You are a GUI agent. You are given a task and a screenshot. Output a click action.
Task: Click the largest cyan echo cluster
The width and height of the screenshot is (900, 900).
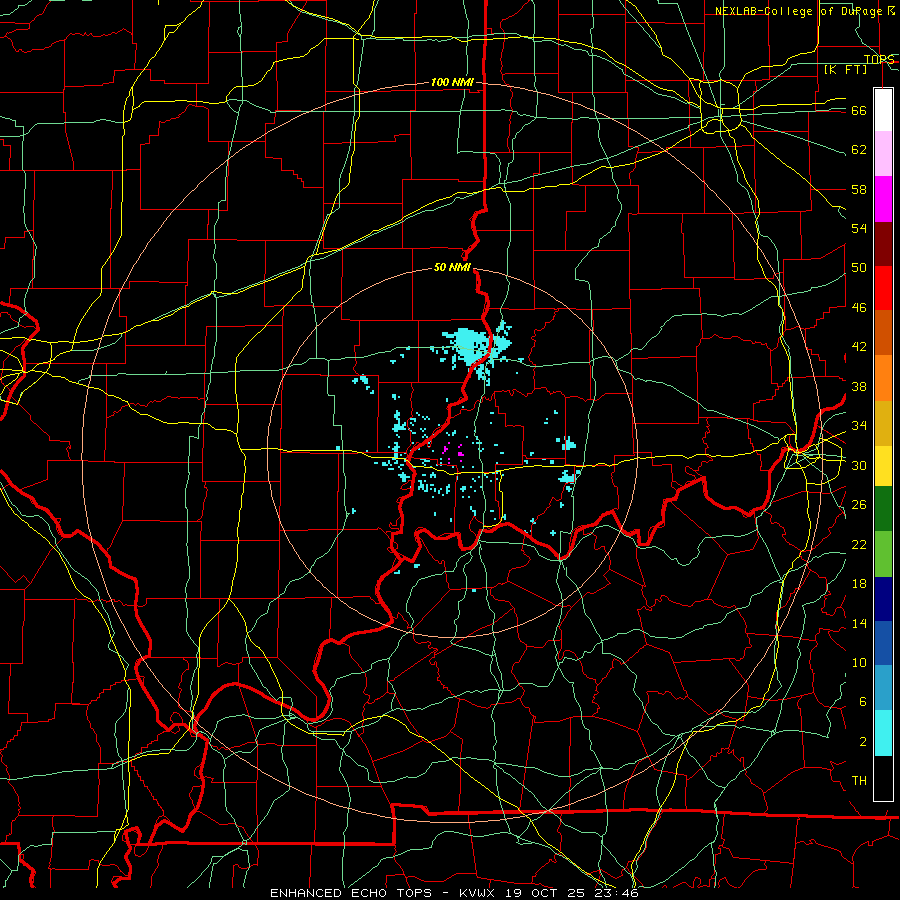pyautogui.click(x=471, y=346)
